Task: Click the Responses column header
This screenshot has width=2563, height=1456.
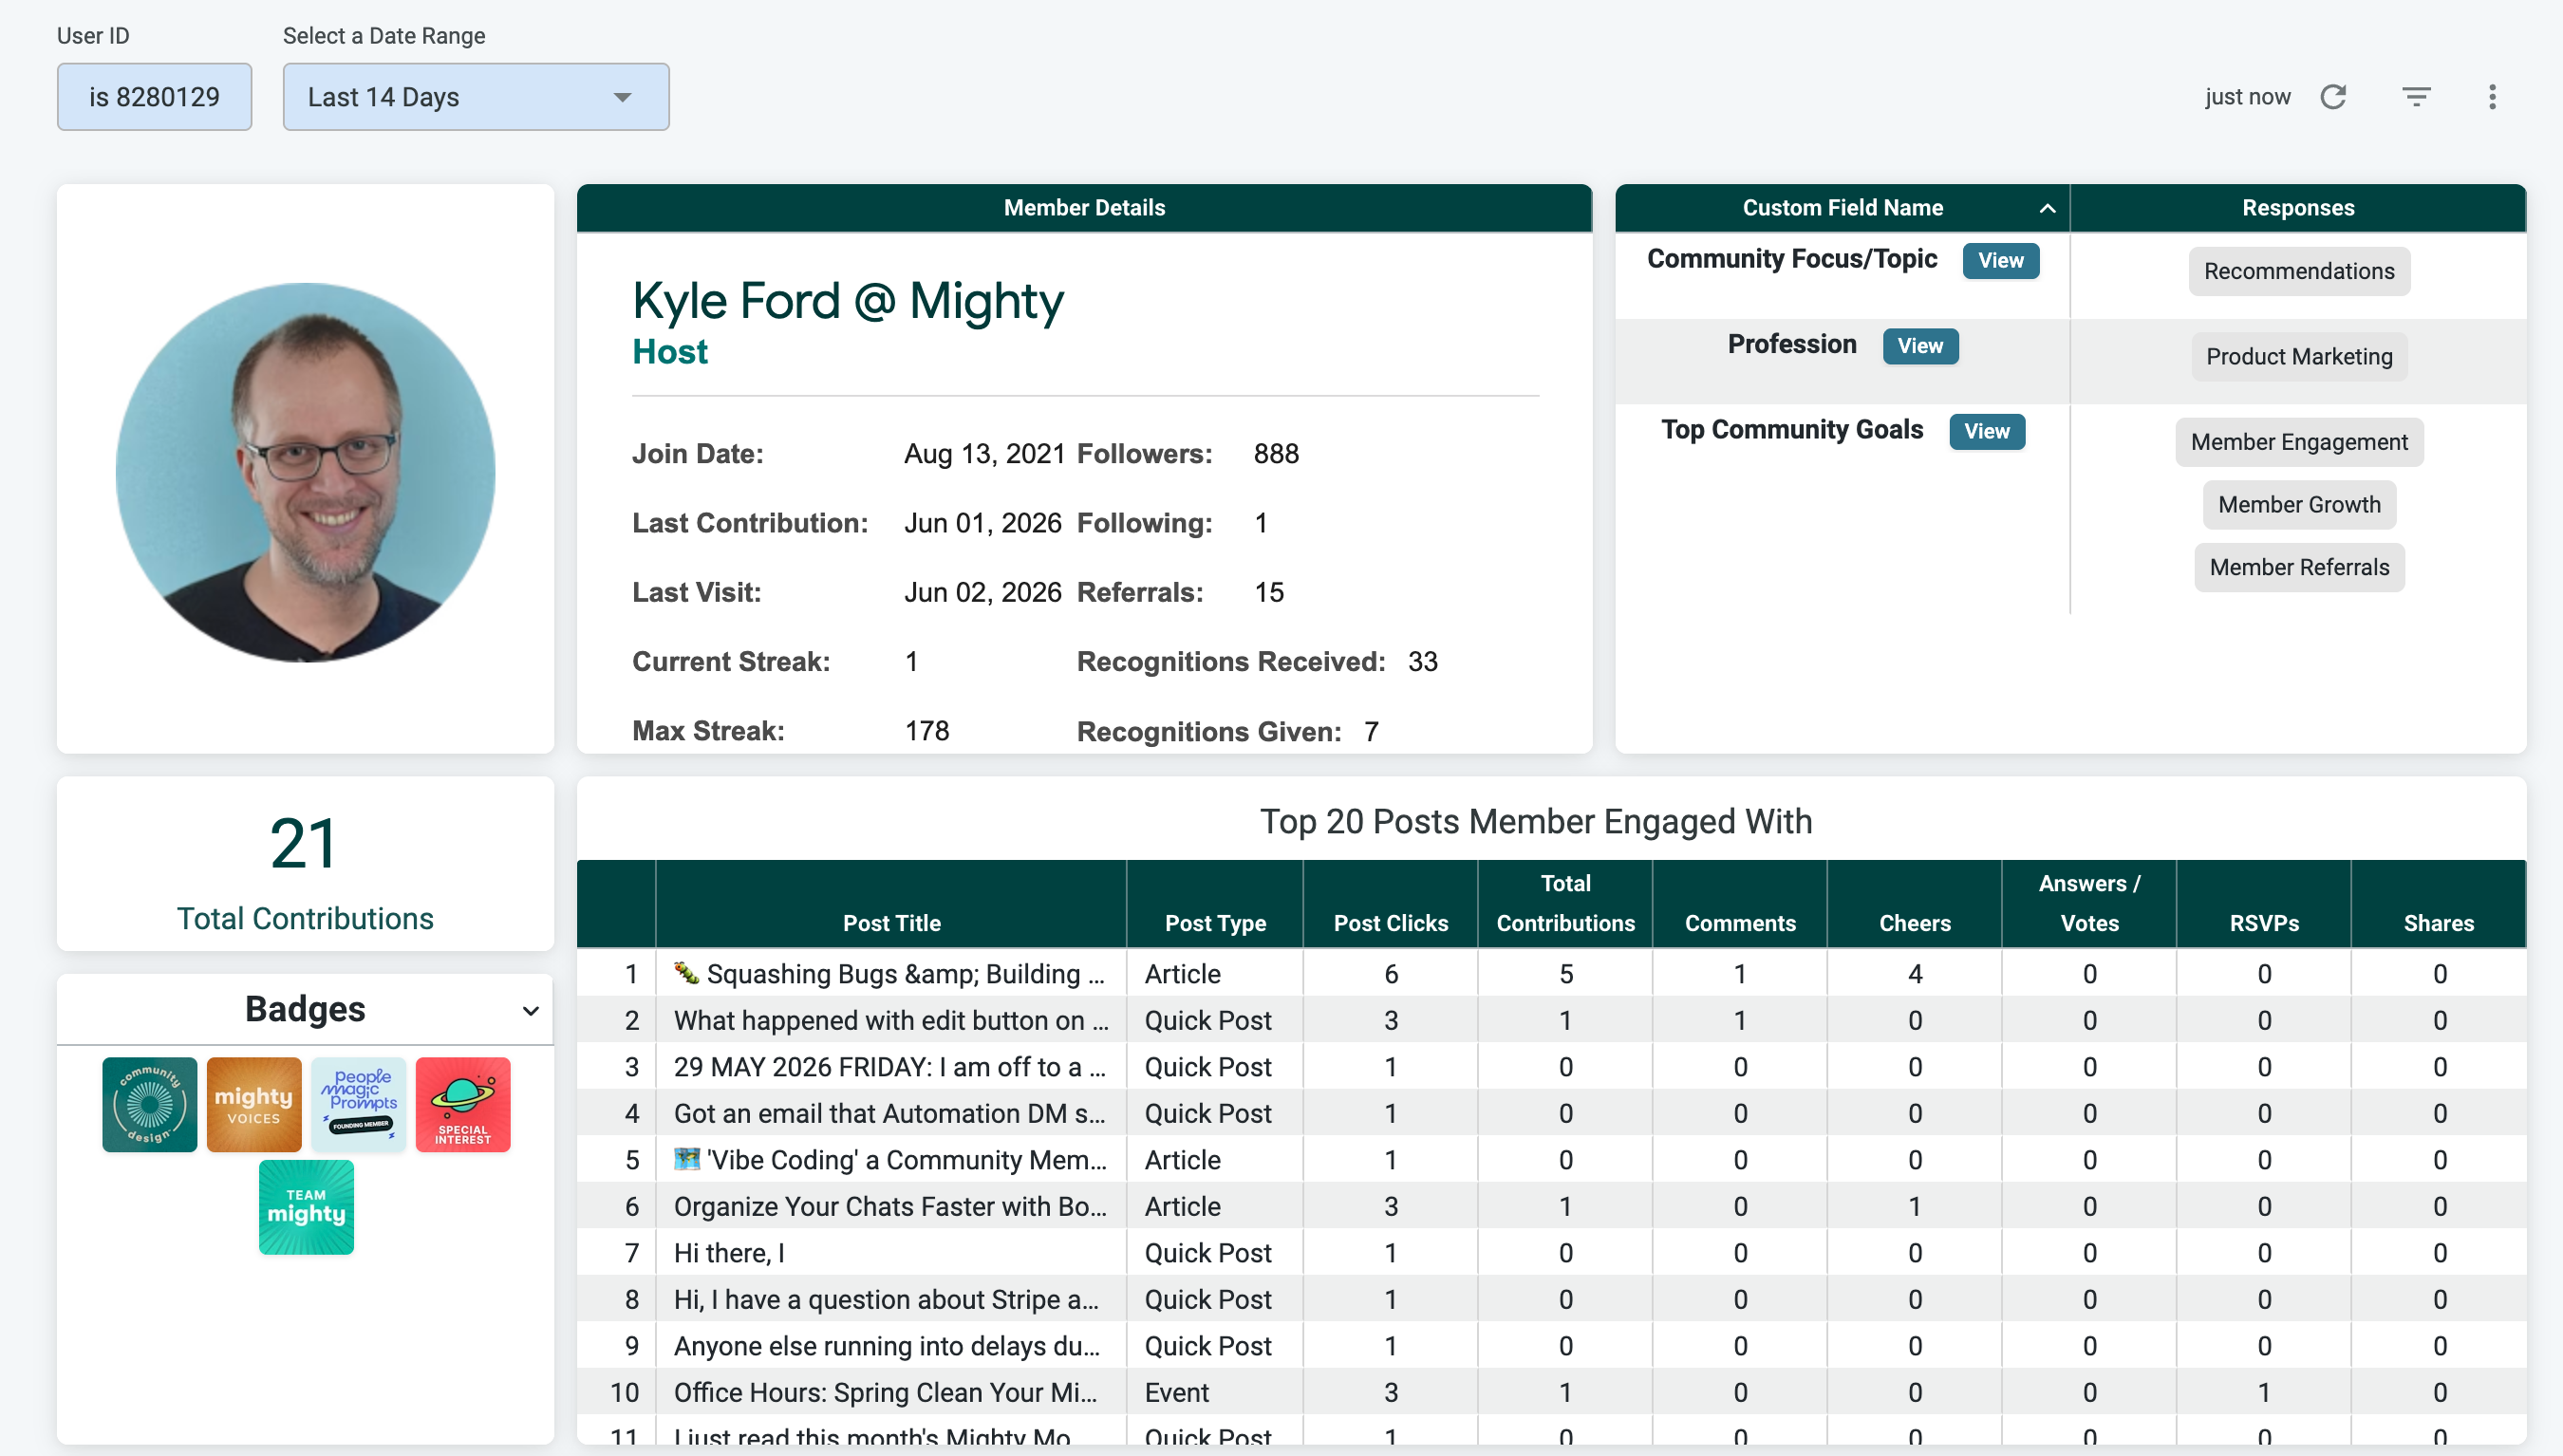Action: (2298, 208)
